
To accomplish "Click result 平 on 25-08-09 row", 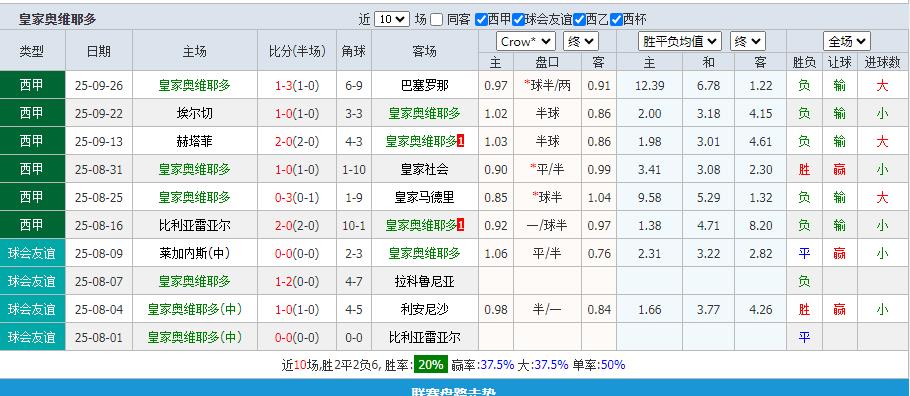I will click(804, 253).
